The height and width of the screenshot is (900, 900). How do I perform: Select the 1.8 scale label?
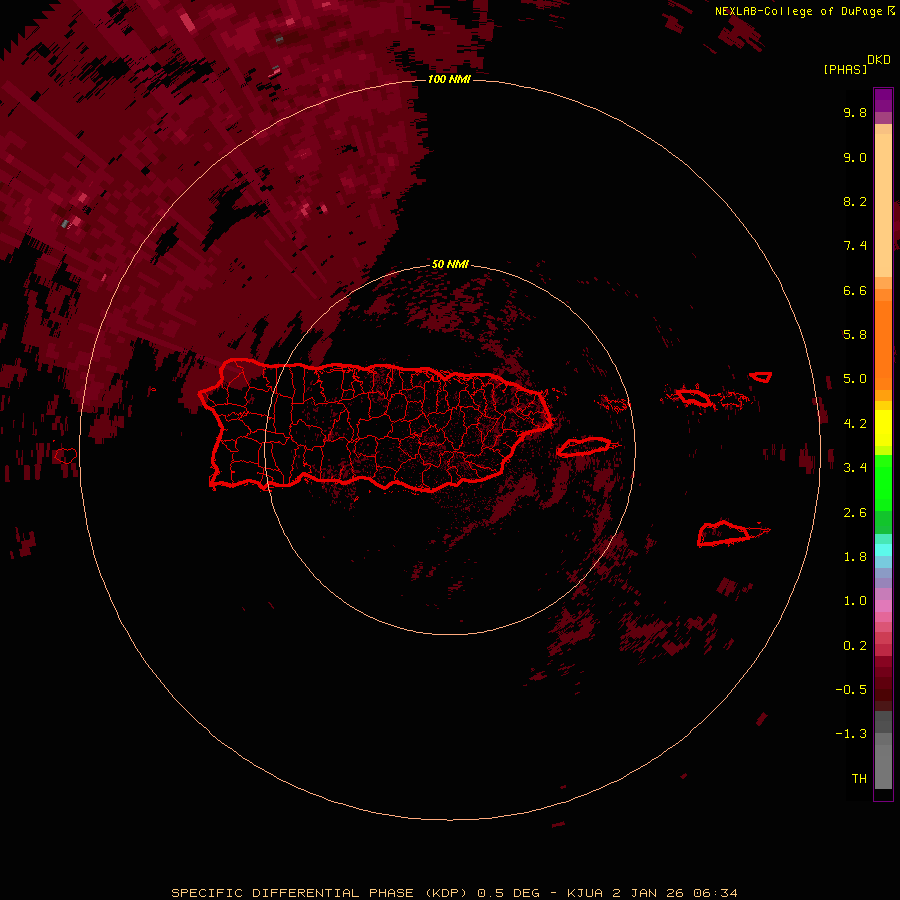click(855, 556)
